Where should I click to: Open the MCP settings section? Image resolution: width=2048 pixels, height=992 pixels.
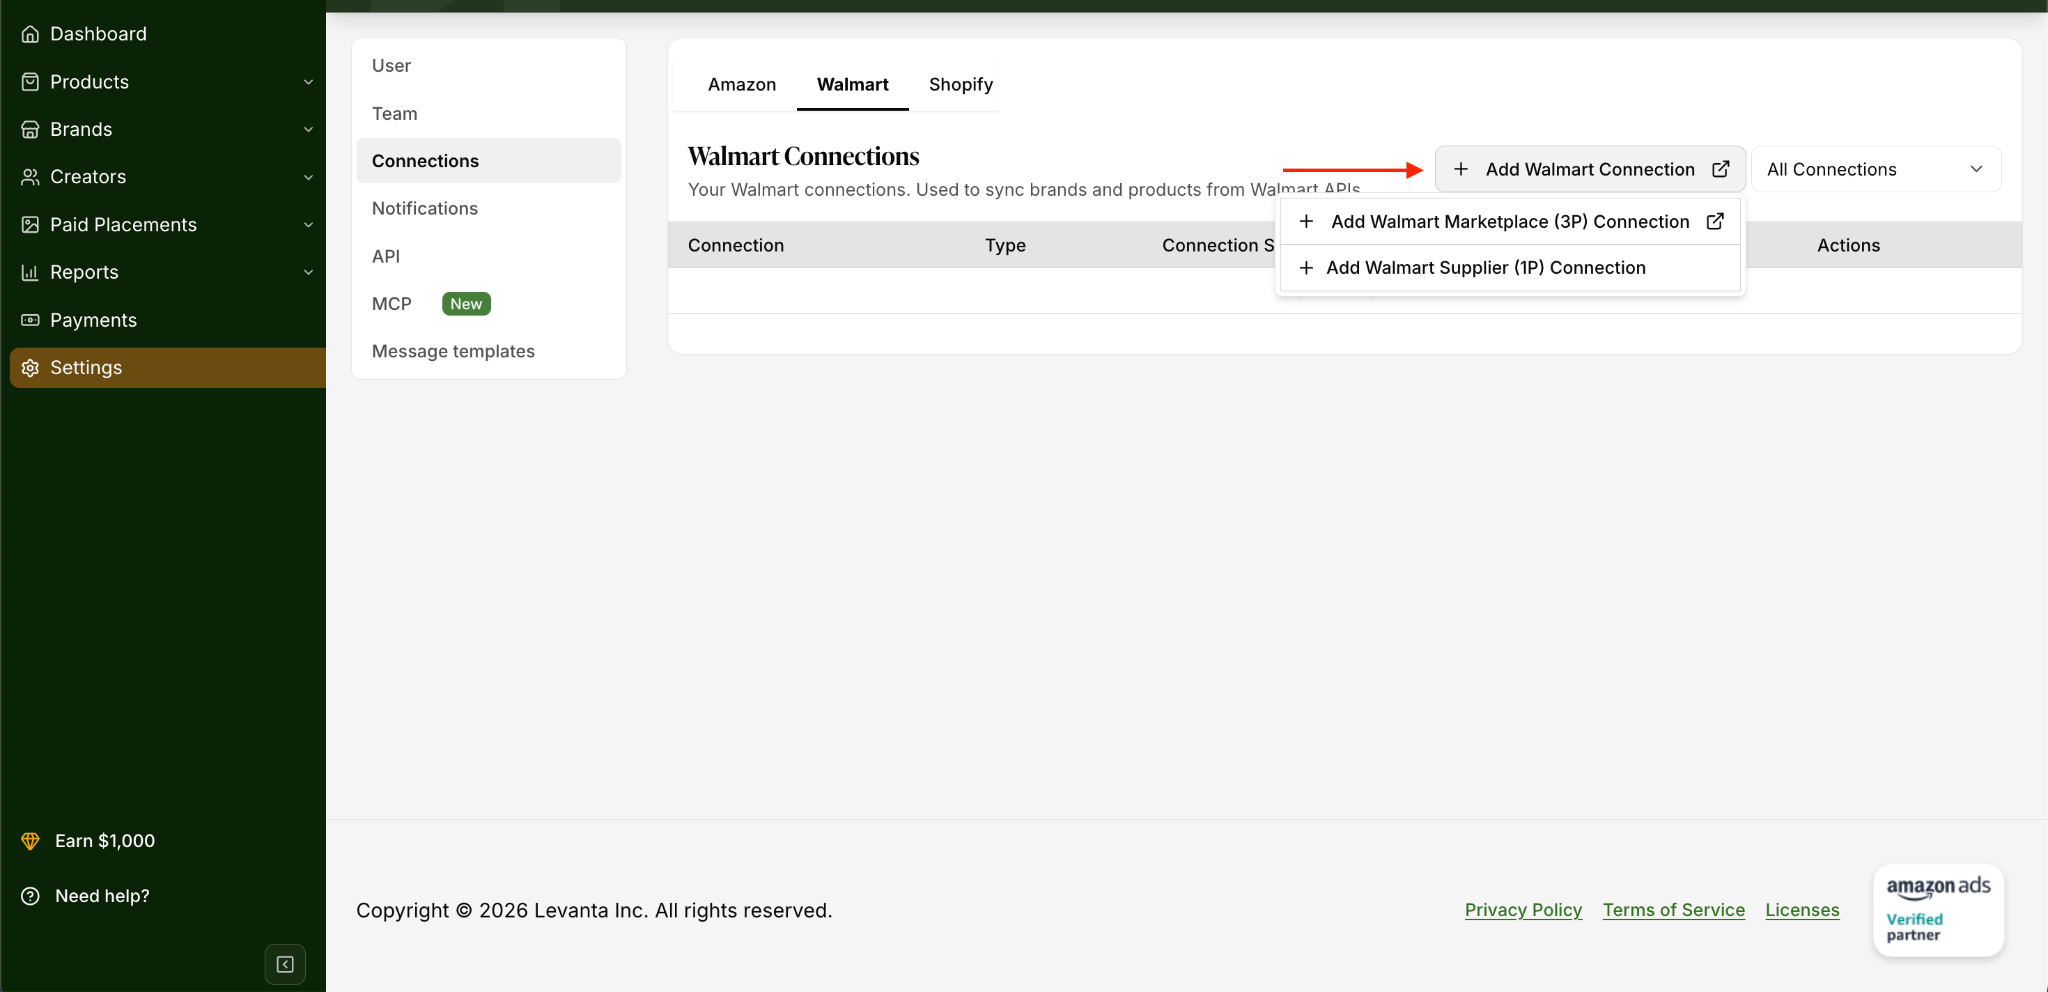(489, 304)
